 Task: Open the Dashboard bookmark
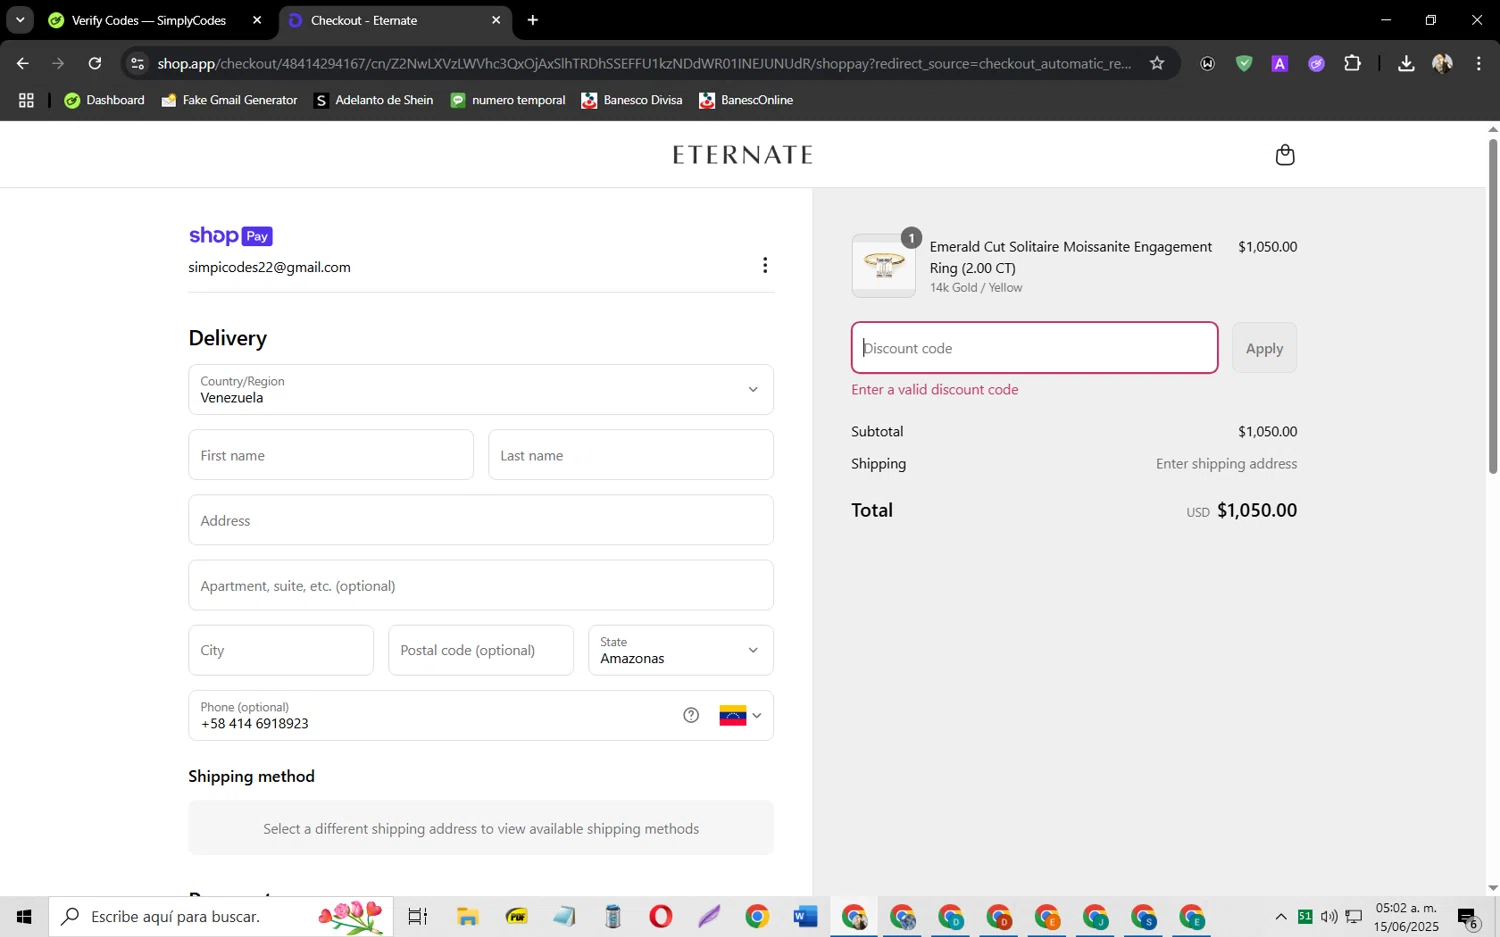coord(104,100)
